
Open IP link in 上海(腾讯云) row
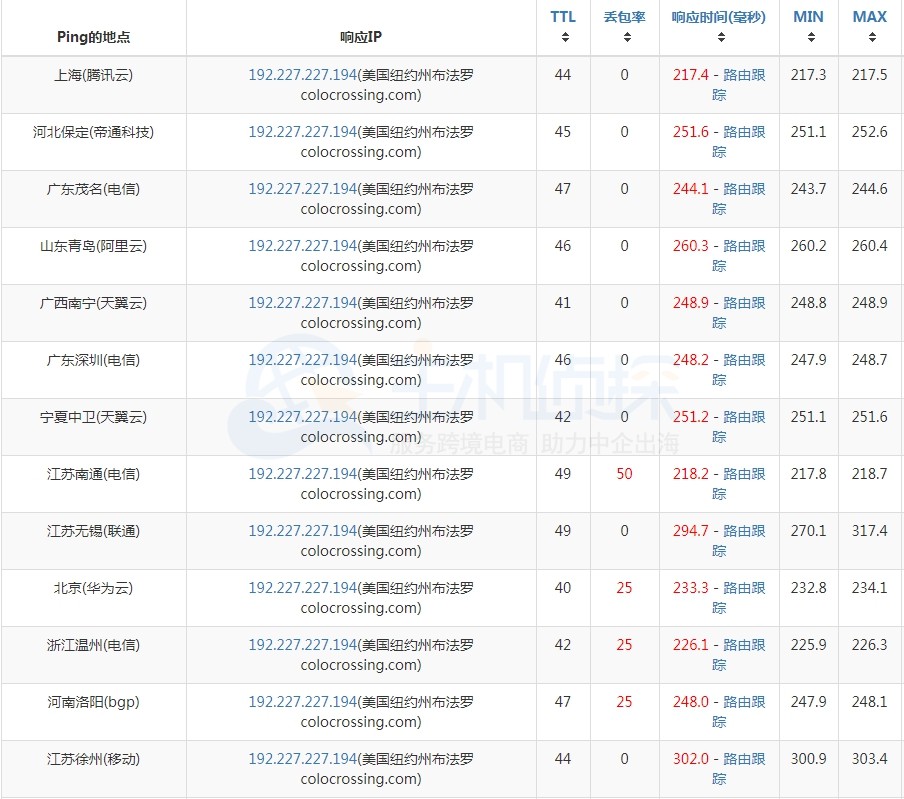click(x=303, y=75)
